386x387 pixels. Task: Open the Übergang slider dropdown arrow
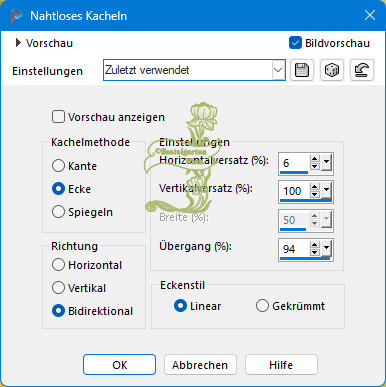pyautogui.click(x=326, y=249)
